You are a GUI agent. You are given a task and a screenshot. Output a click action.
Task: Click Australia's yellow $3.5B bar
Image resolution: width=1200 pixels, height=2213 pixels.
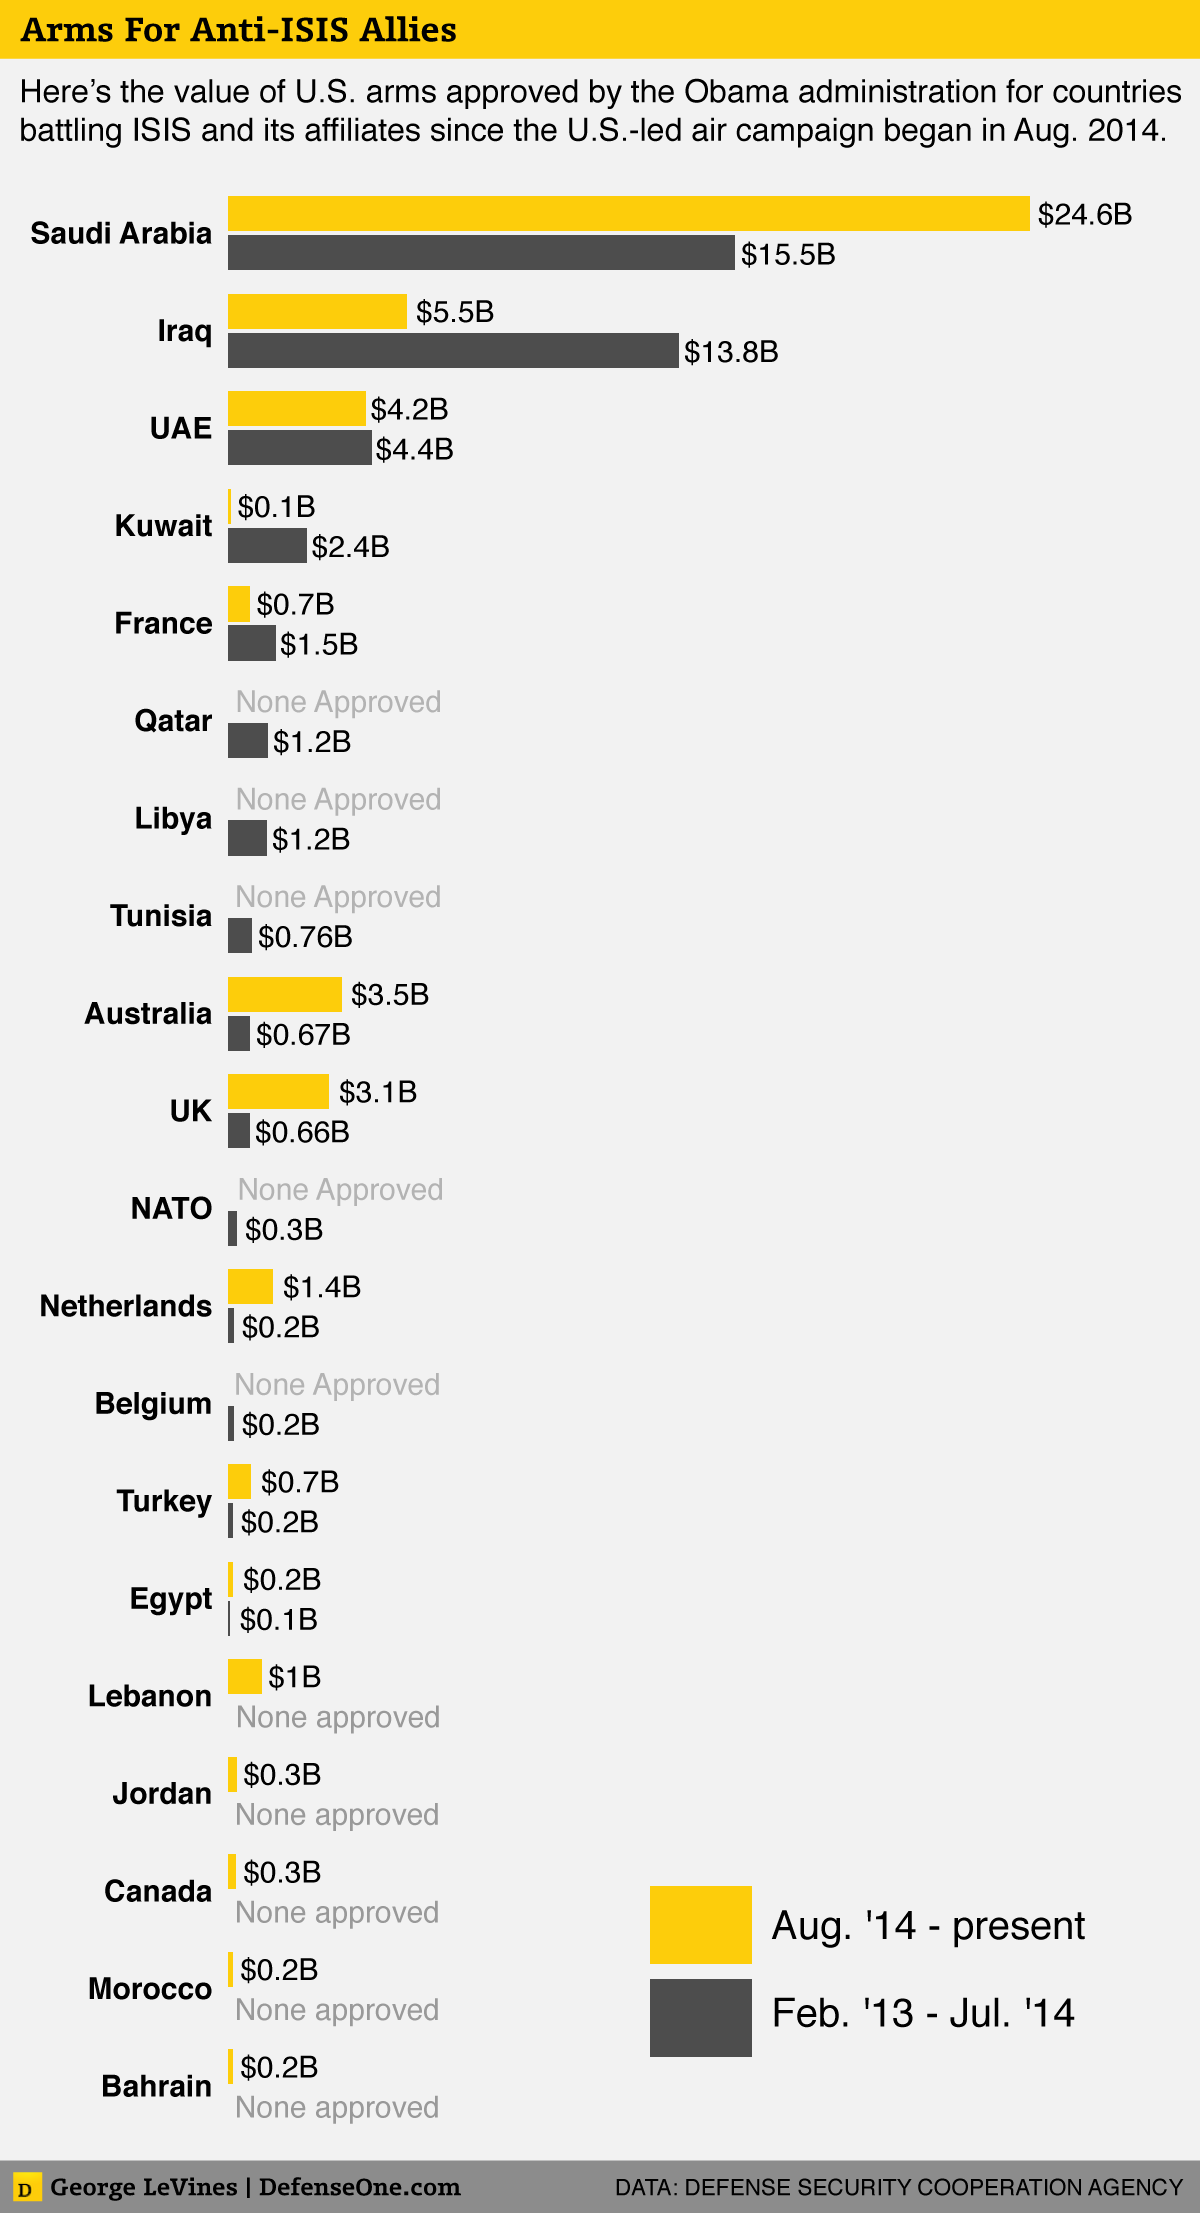coord(285,994)
